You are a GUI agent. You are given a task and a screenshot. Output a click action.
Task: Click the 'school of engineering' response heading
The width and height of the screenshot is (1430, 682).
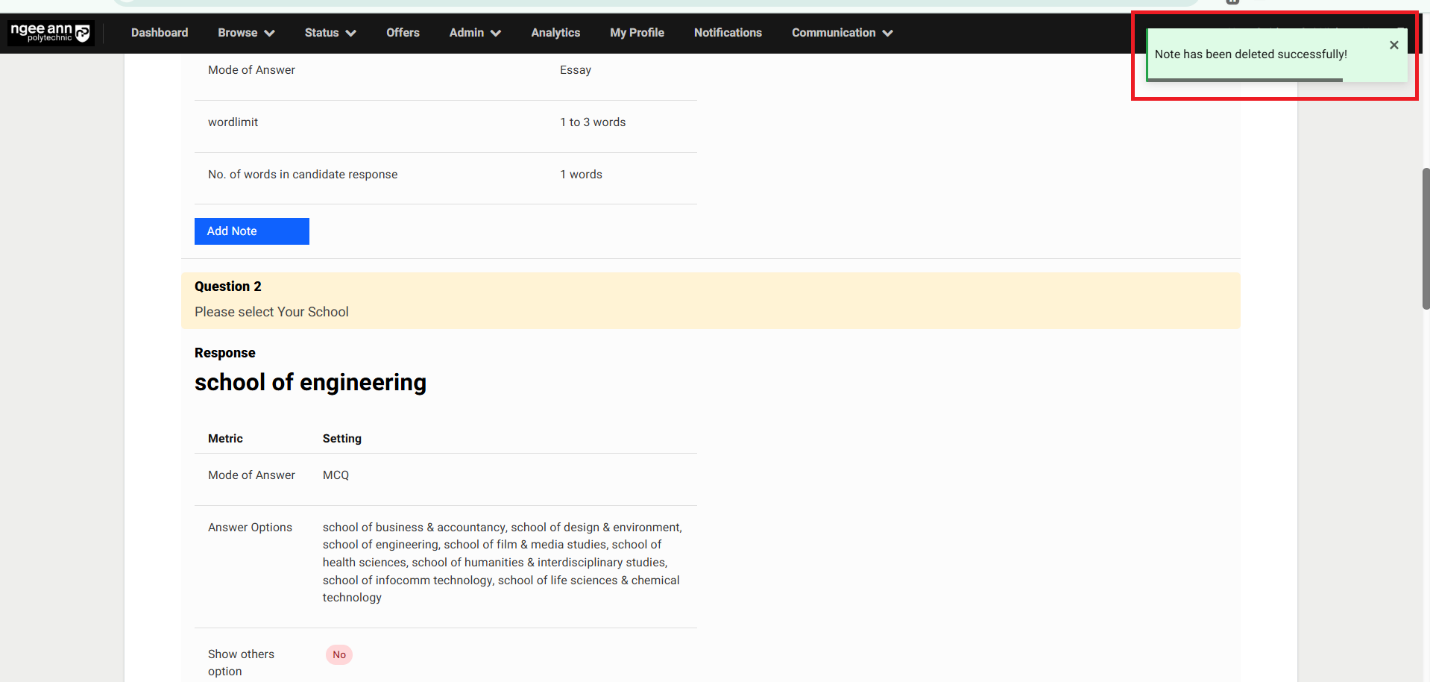click(310, 383)
